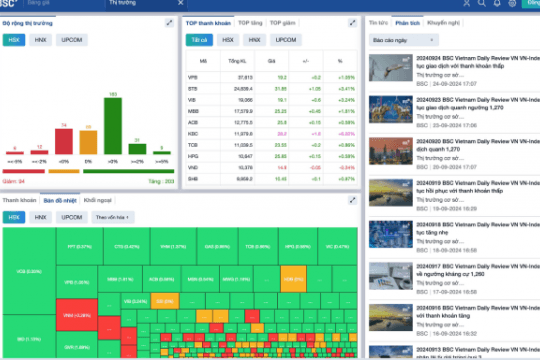
Task: Switch to the Khối ngoại tab
Action: (97, 200)
